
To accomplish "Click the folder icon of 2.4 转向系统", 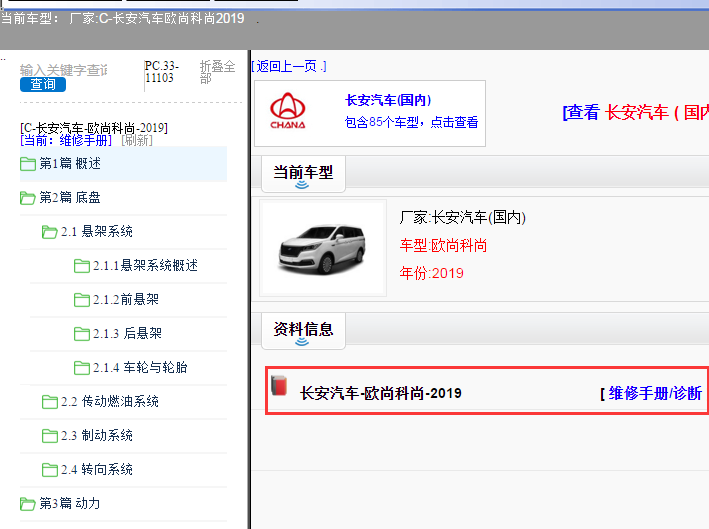I will coord(49,470).
